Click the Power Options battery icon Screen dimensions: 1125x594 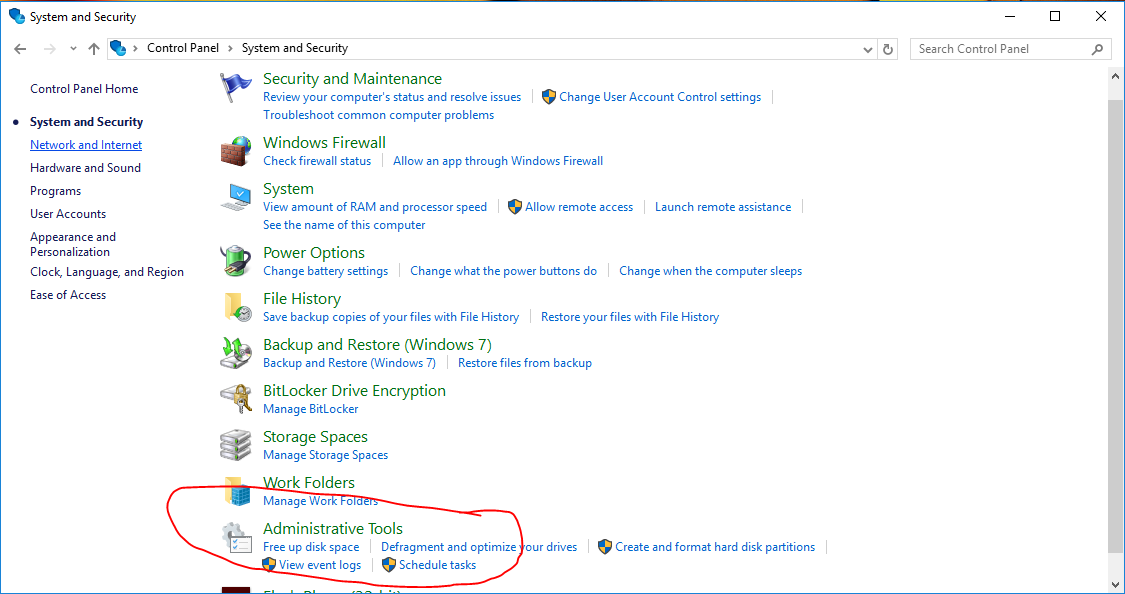[x=236, y=261]
